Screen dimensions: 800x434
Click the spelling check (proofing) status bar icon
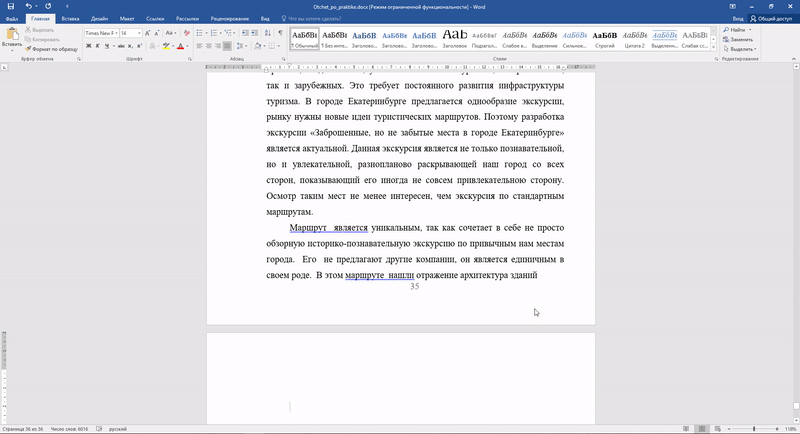click(x=99, y=429)
